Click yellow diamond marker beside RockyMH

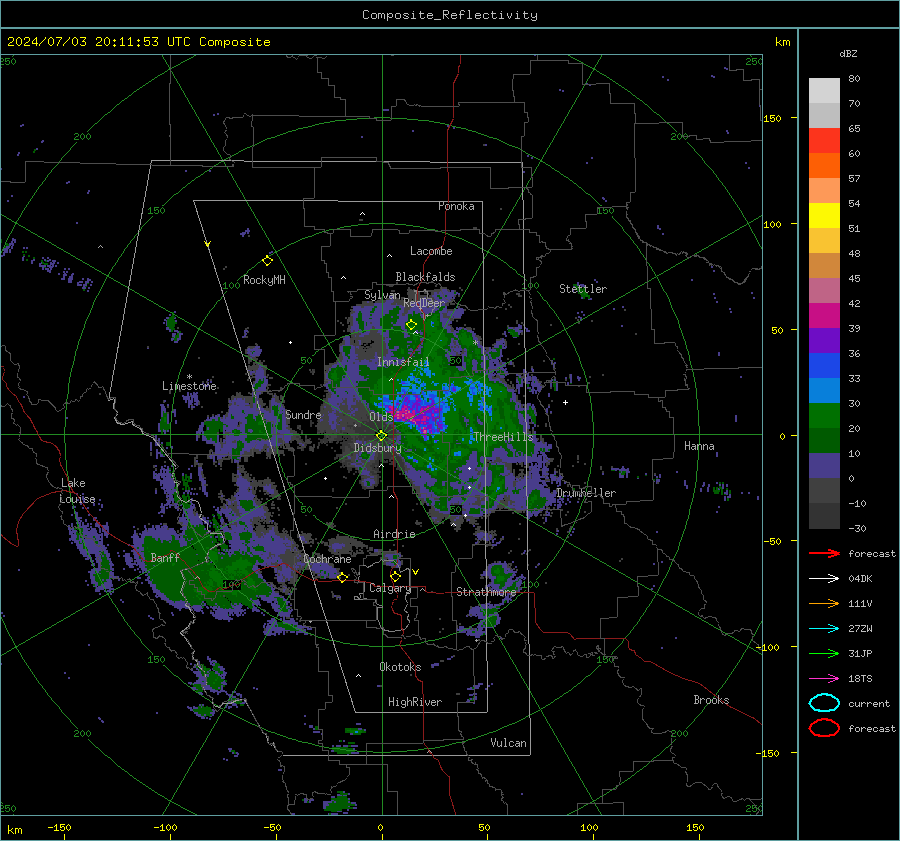[267, 261]
